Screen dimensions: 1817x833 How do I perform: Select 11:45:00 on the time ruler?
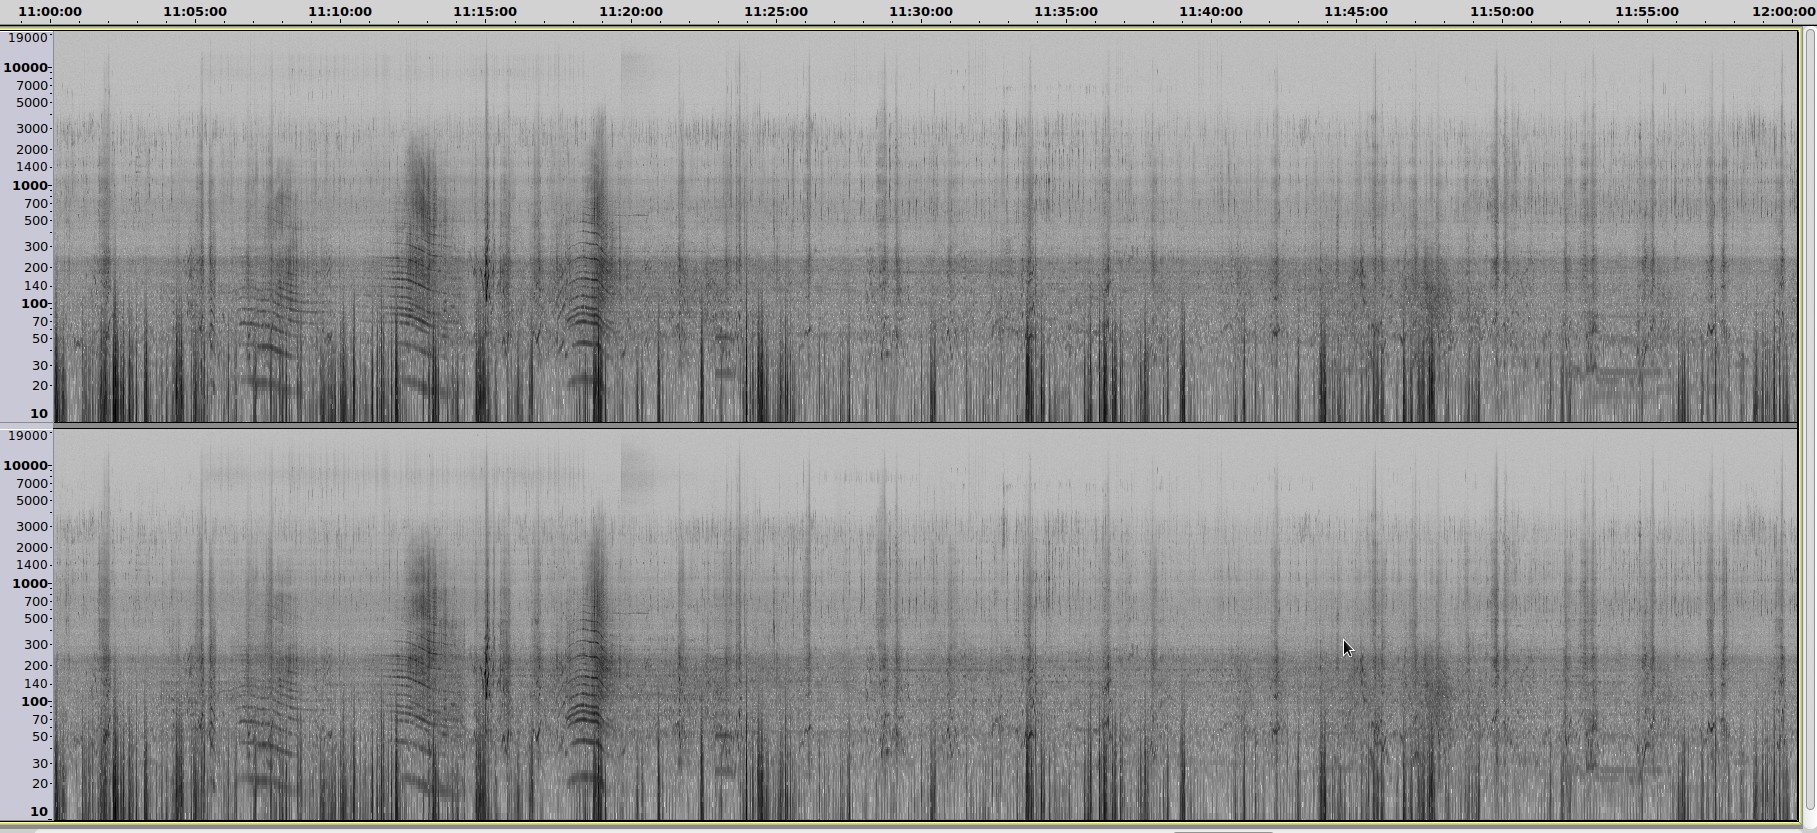tap(1355, 12)
